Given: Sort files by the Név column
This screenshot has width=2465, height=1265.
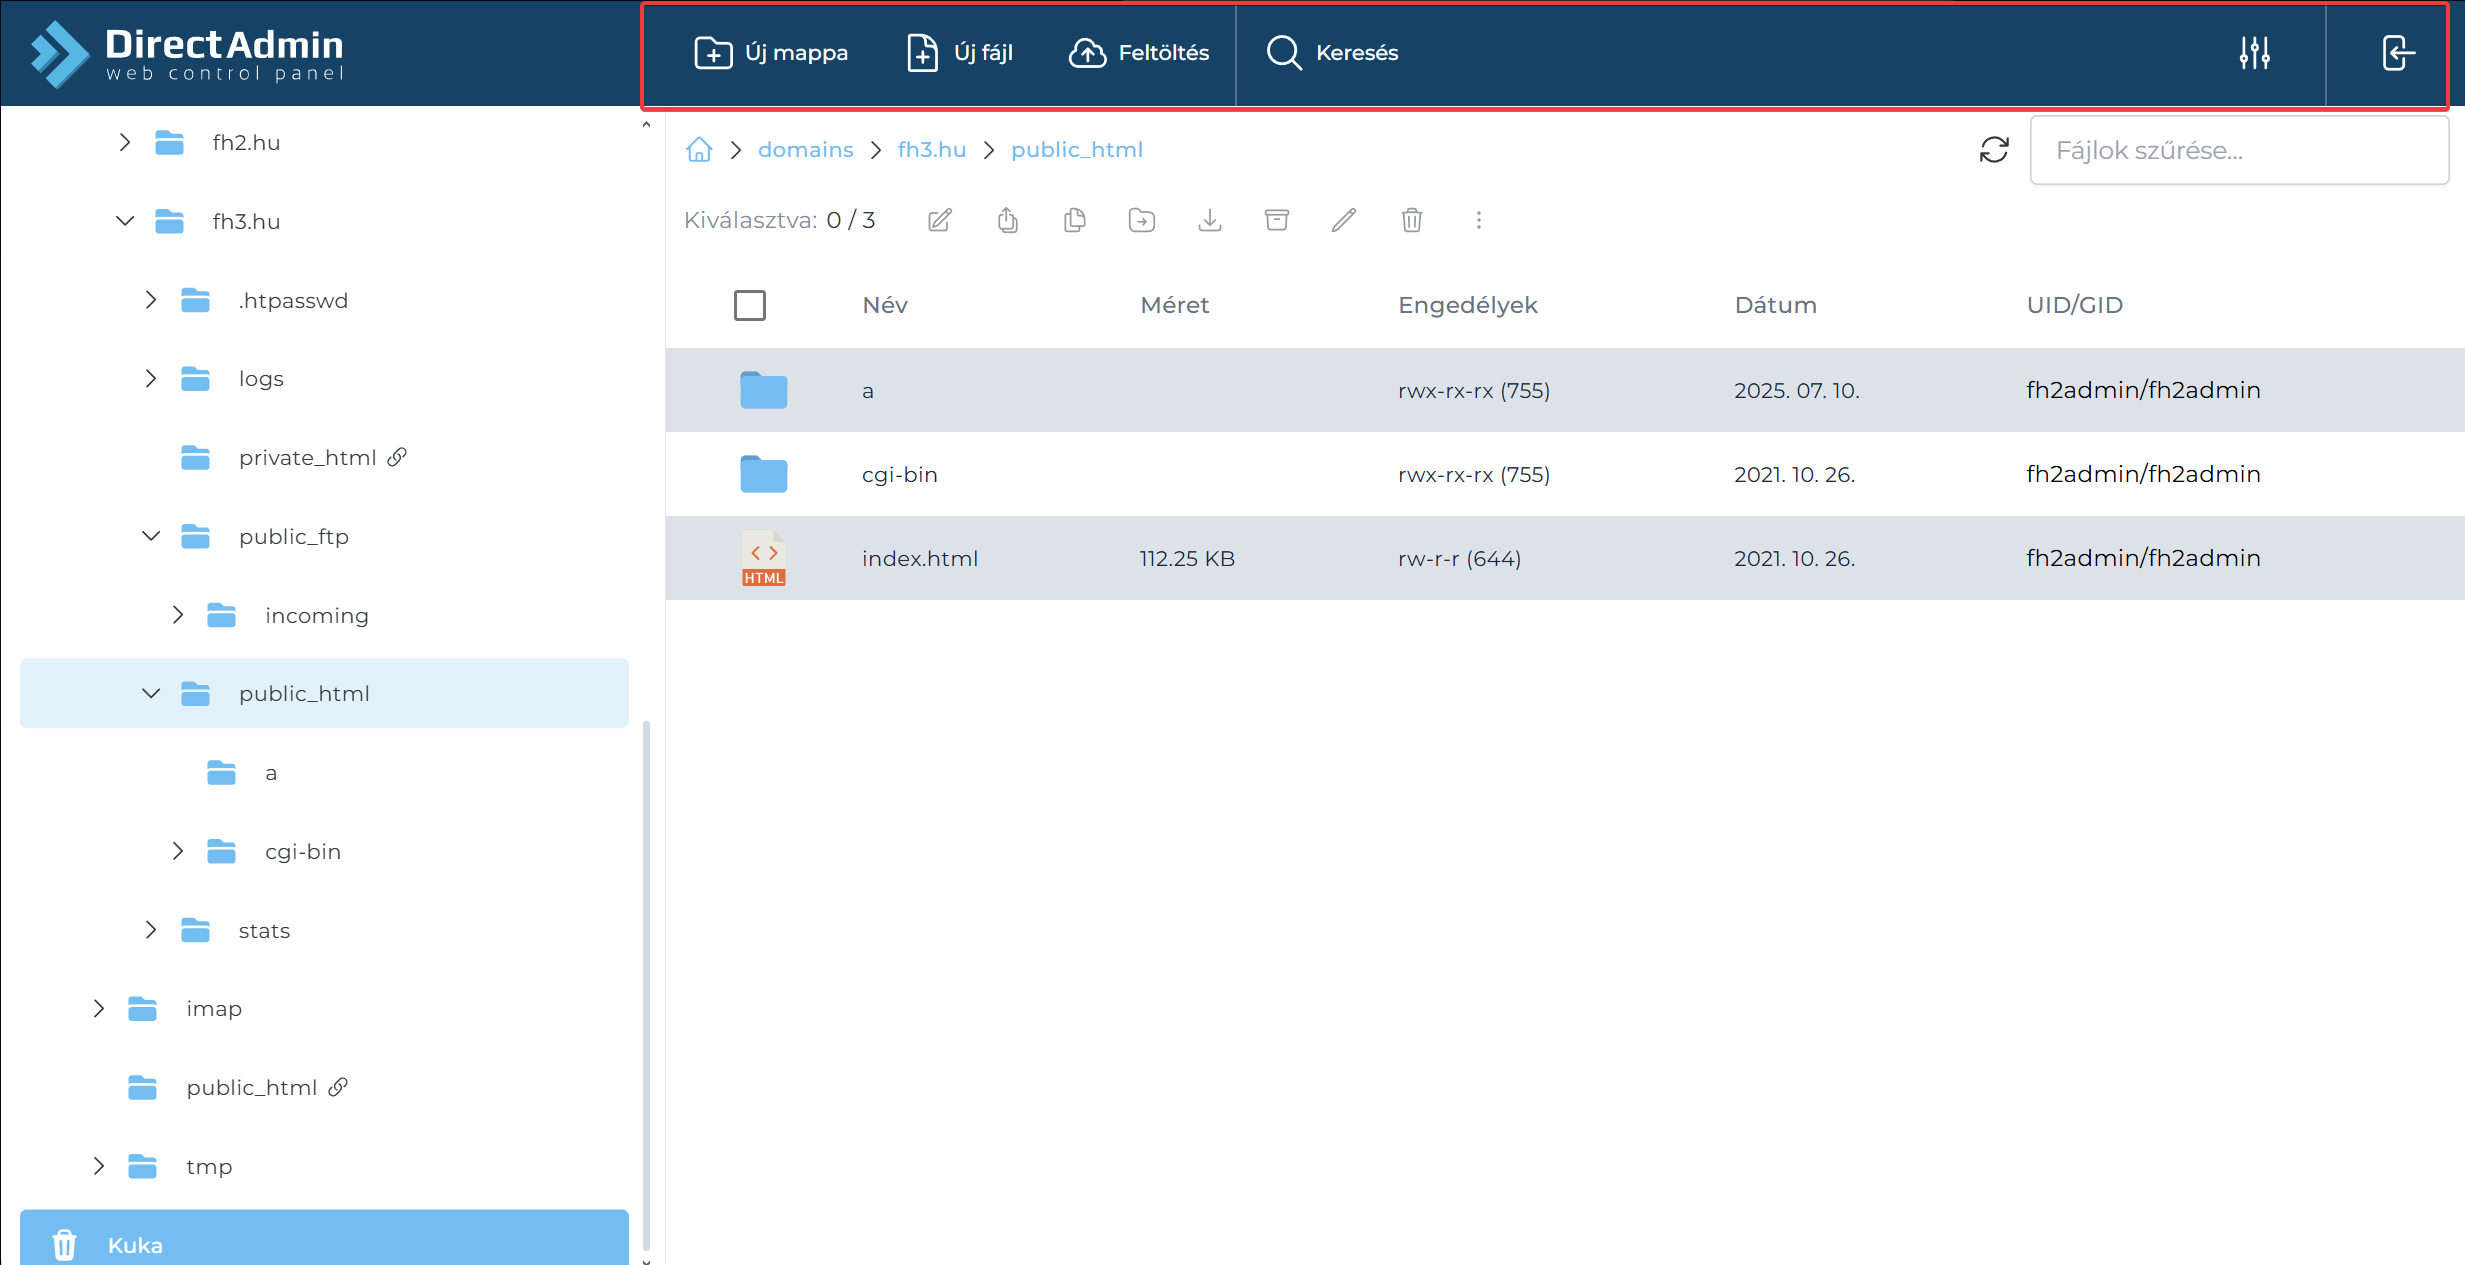Looking at the screenshot, I should coord(885,305).
